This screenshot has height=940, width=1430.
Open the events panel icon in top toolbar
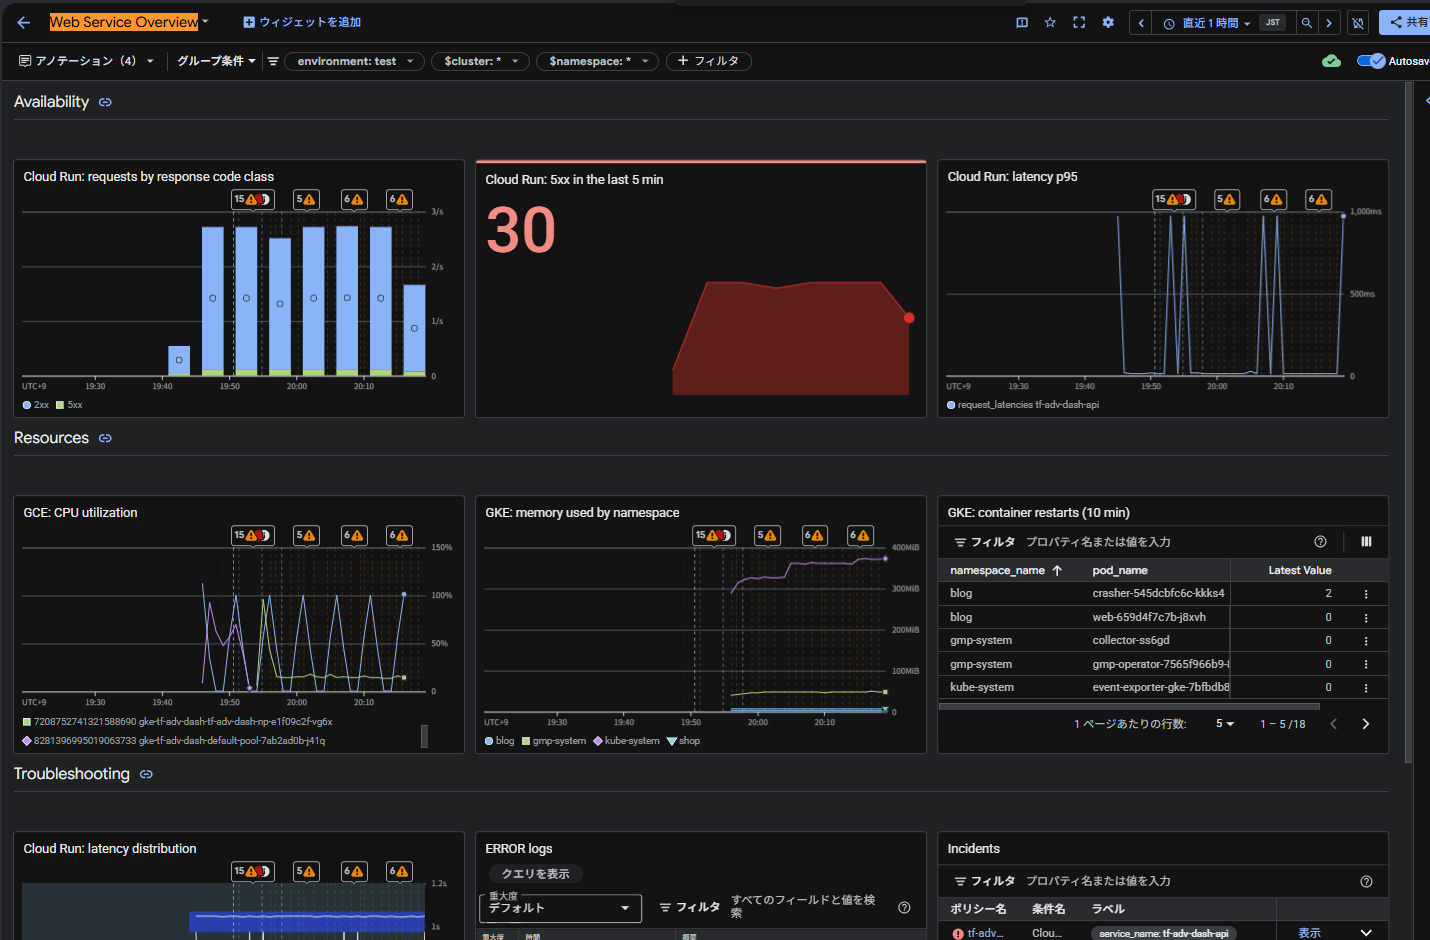click(1022, 22)
